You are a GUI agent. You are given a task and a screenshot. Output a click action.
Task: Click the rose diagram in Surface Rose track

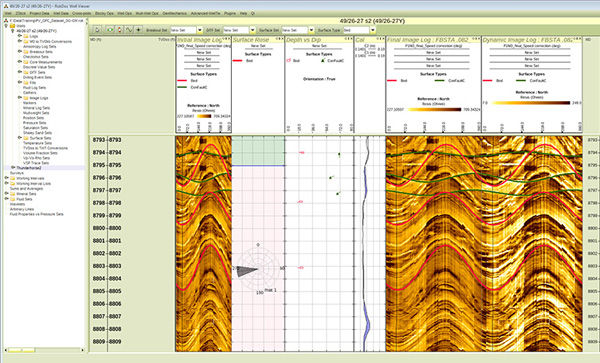pyautogui.click(x=258, y=269)
